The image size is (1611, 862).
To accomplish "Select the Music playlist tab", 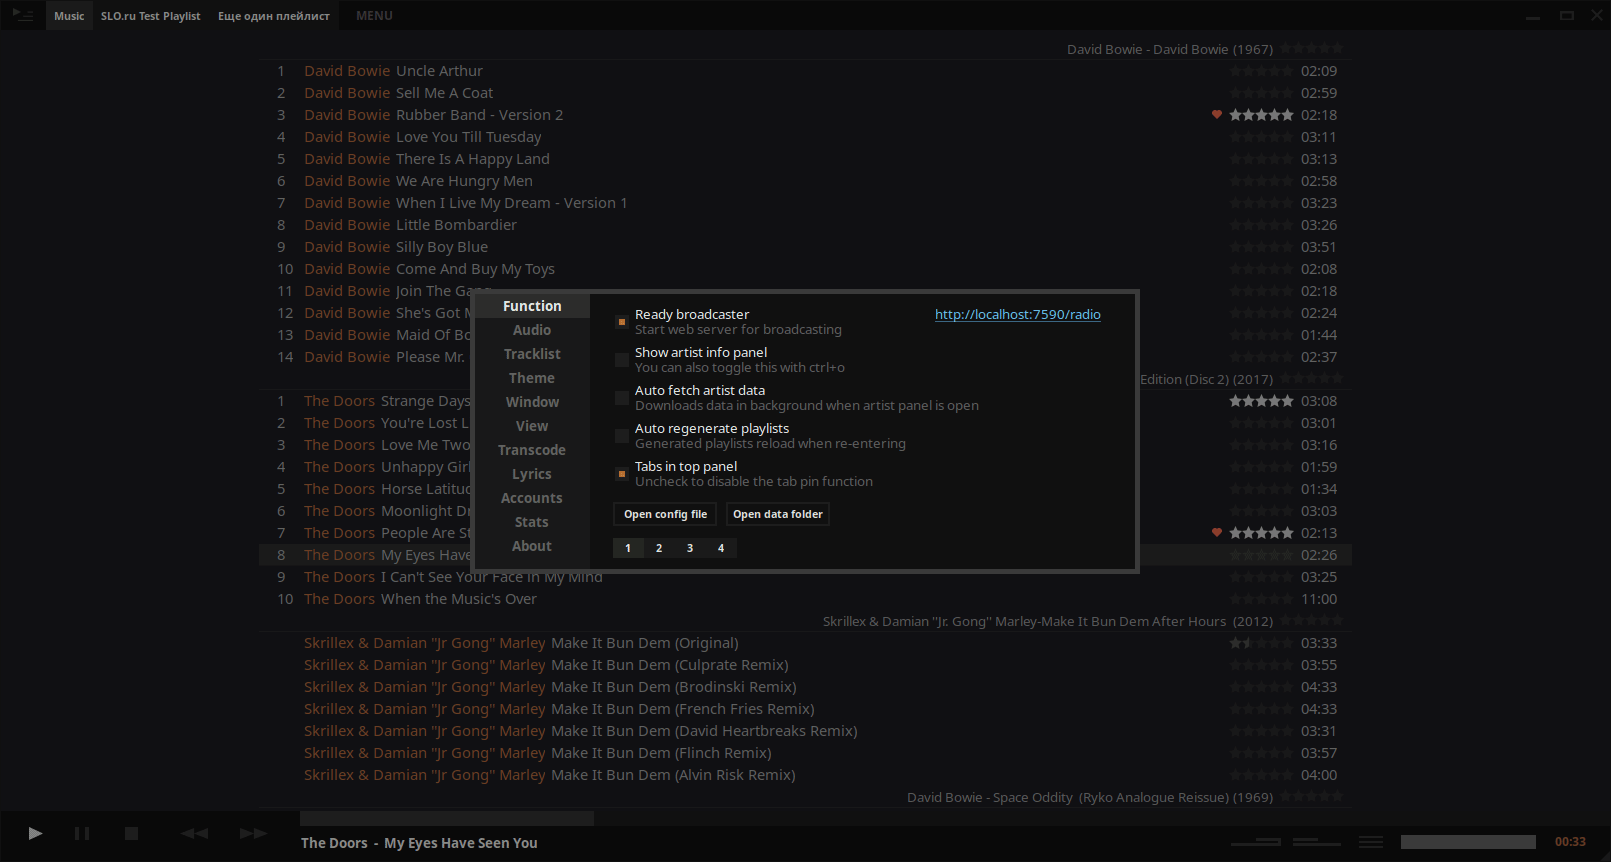I will click(x=69, y=16).
